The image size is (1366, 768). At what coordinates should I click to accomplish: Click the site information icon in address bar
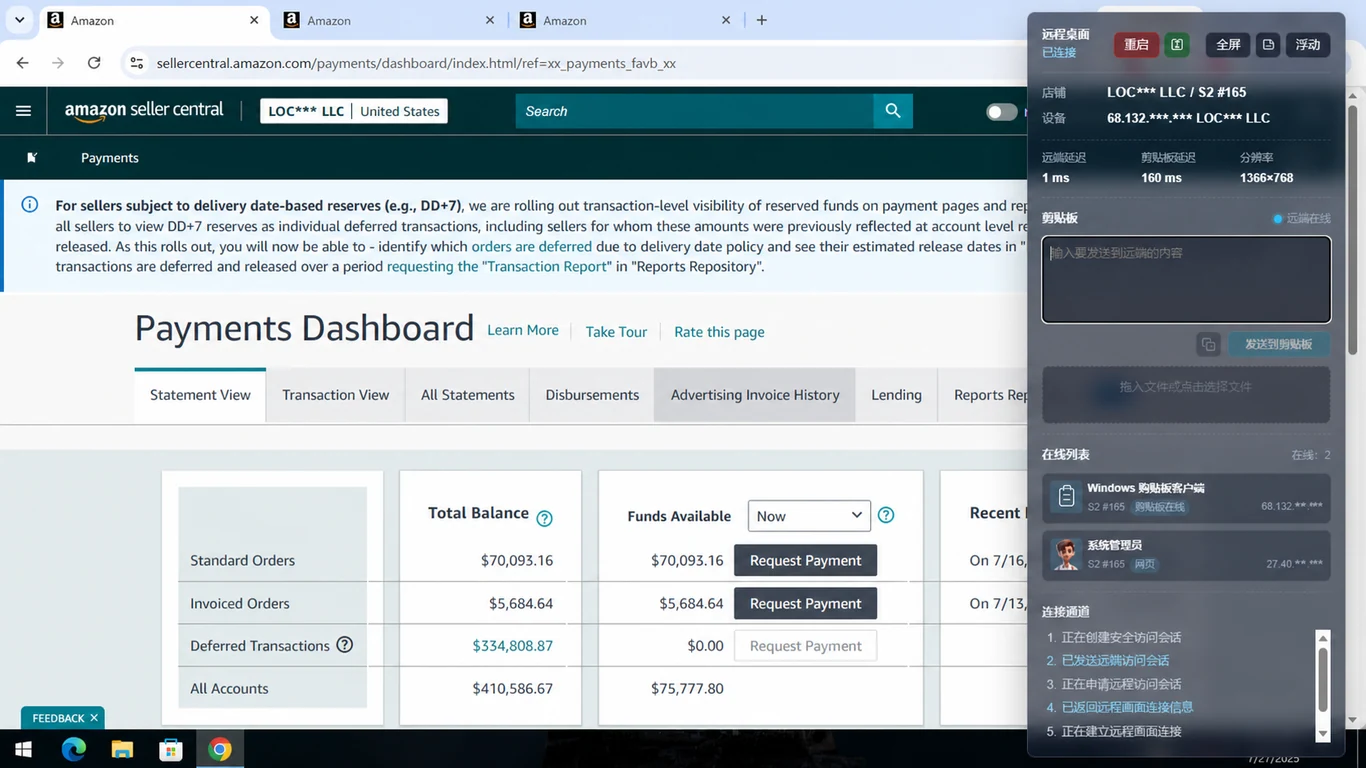137,63
